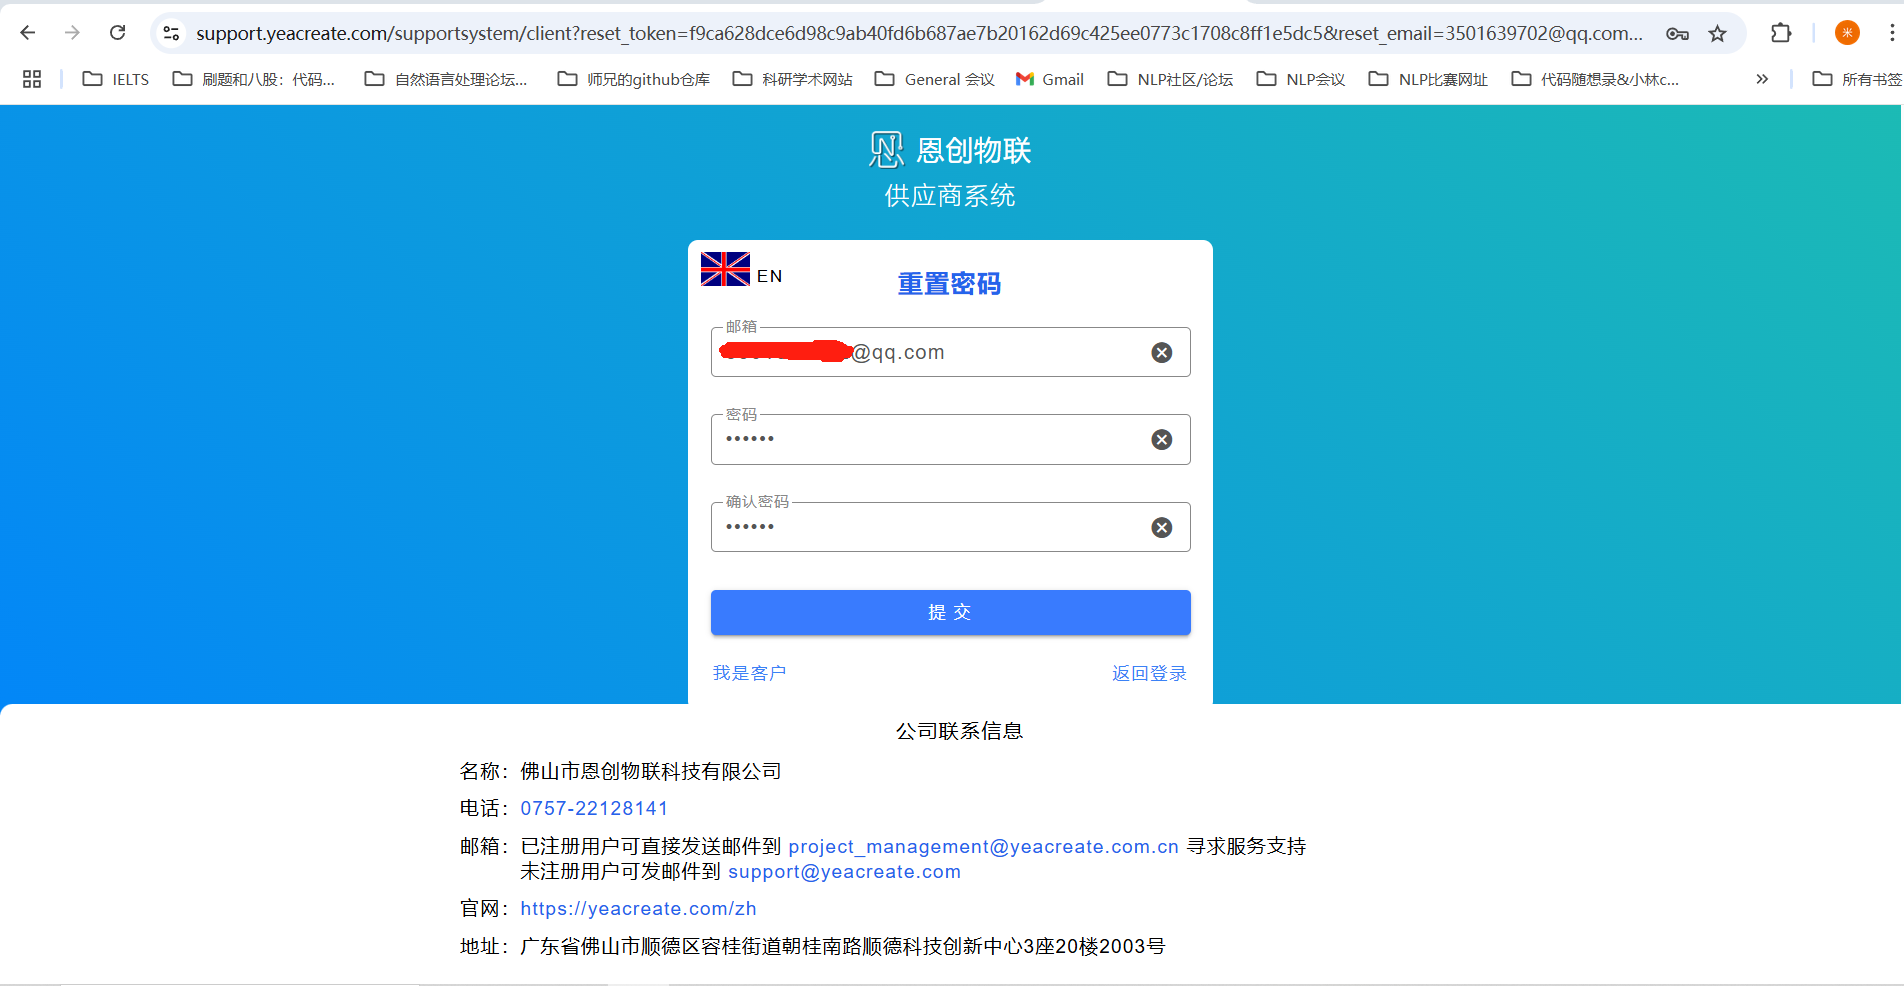Clear the 确认密码 confirm password field
Screen dimensions: 1904x986
[1161, 528]
